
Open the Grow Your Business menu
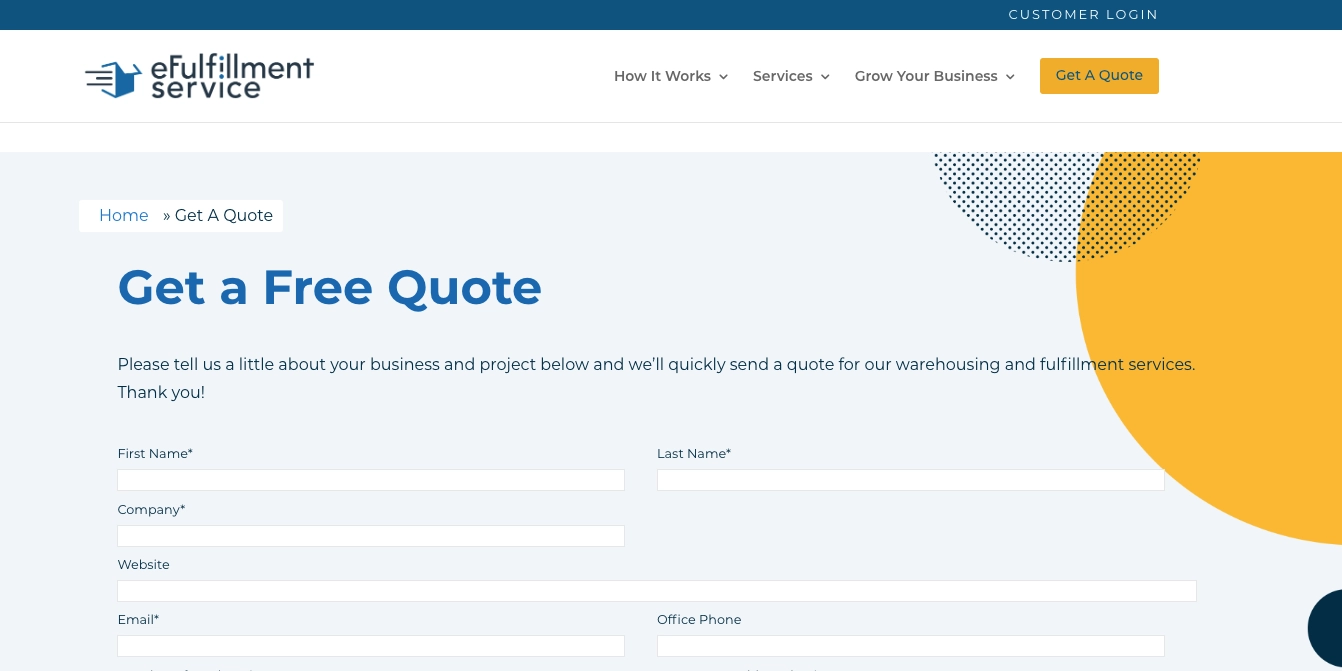[x=925, y=76]
